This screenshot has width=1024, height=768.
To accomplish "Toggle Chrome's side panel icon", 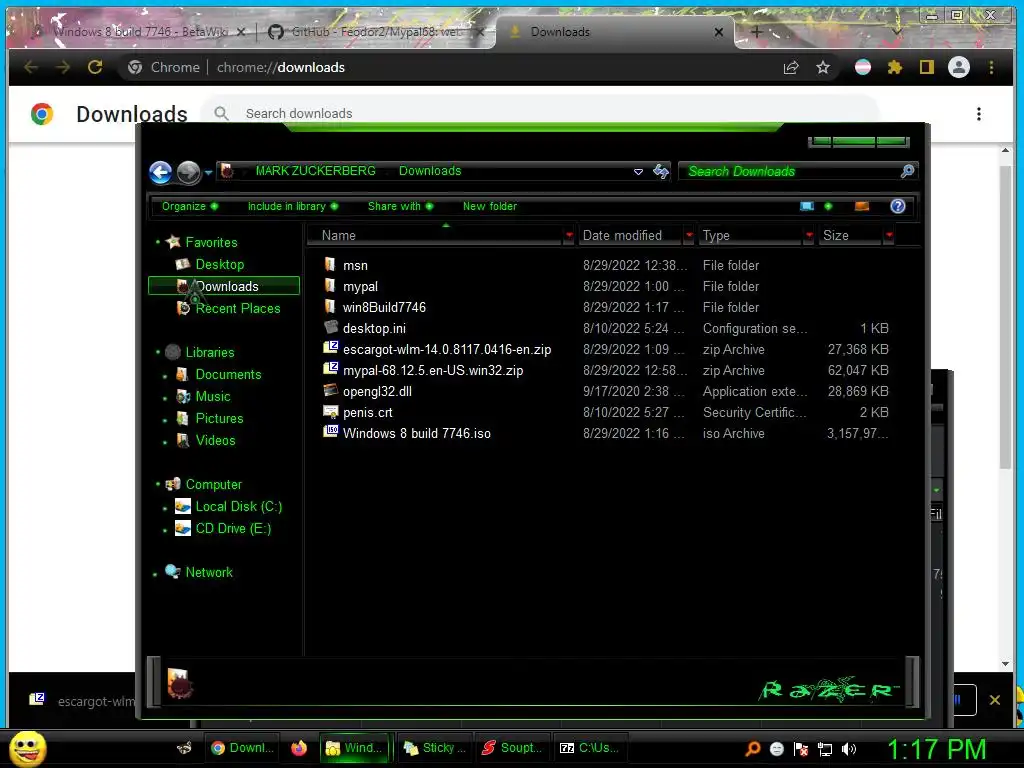I will pyautogui.click(x=927, y=67).
